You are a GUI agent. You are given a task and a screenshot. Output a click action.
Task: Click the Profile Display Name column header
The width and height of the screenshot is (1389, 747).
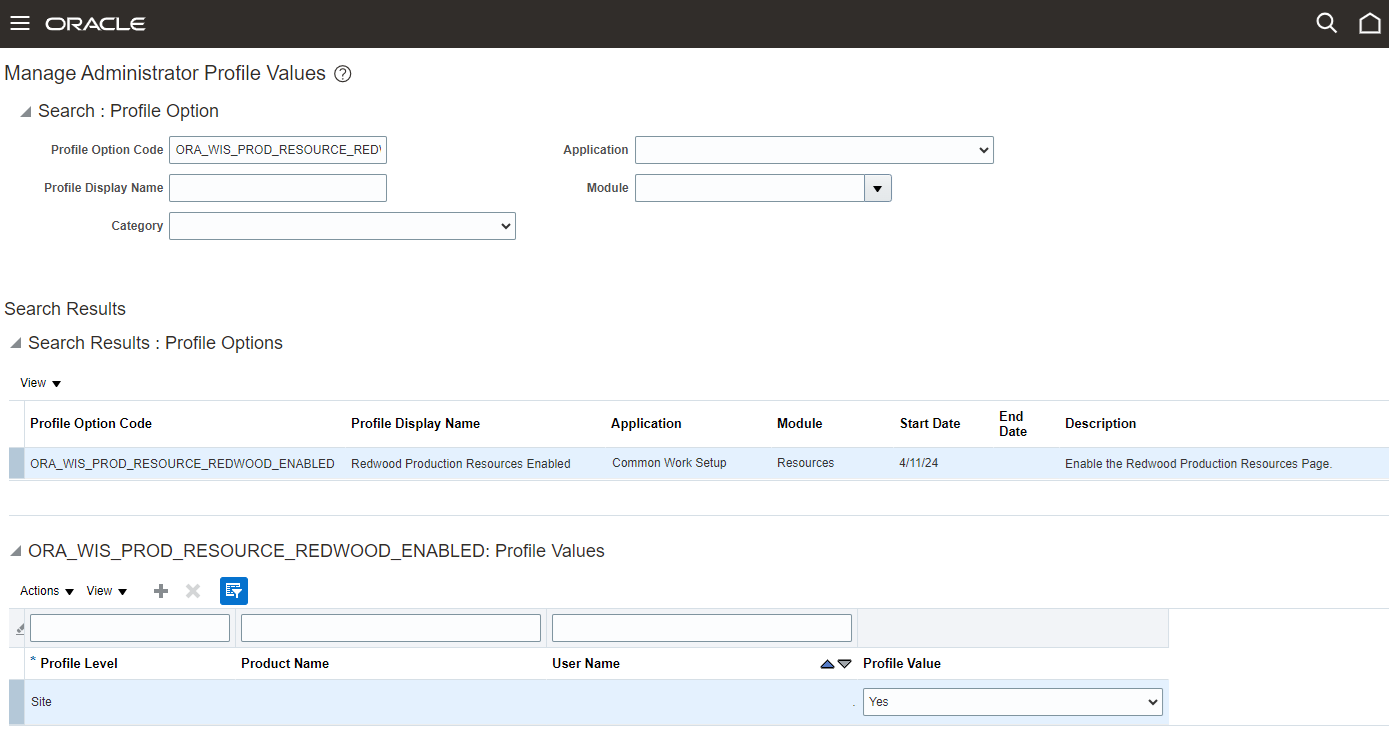pos(415,424)
